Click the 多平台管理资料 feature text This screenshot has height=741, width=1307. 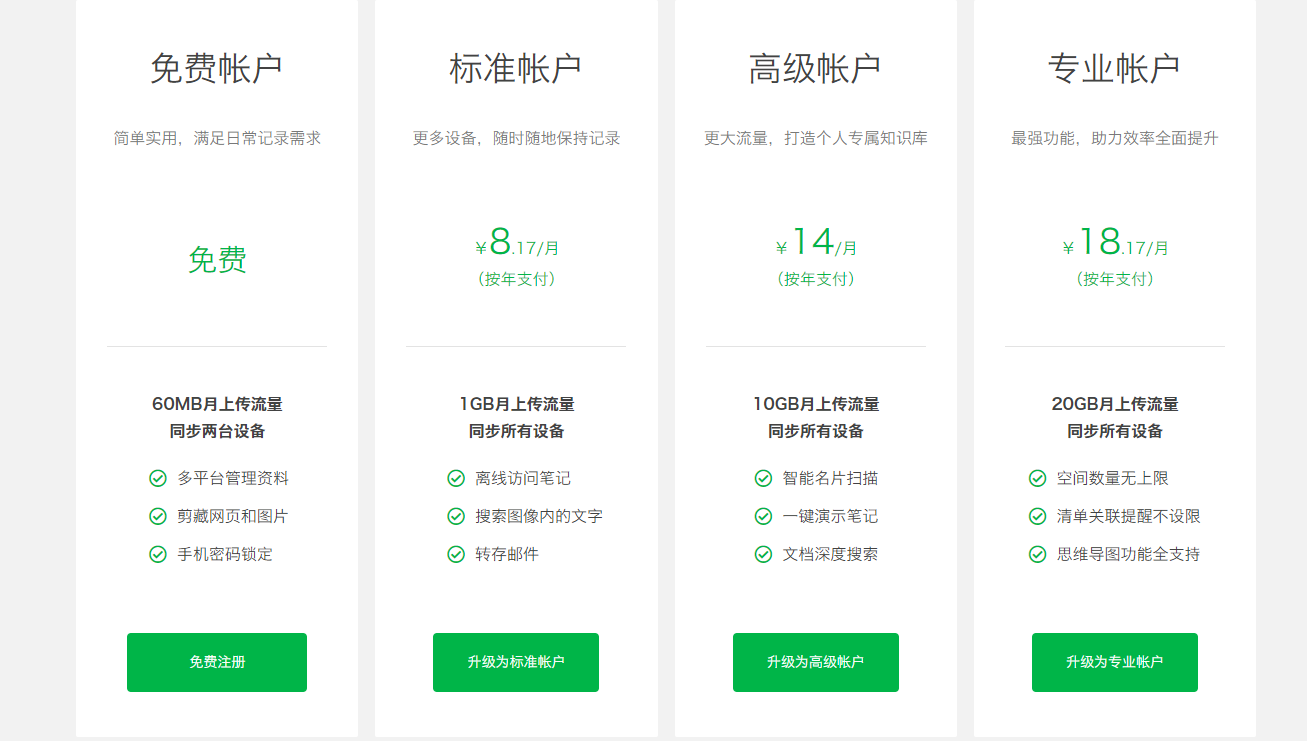click(233, 478)
